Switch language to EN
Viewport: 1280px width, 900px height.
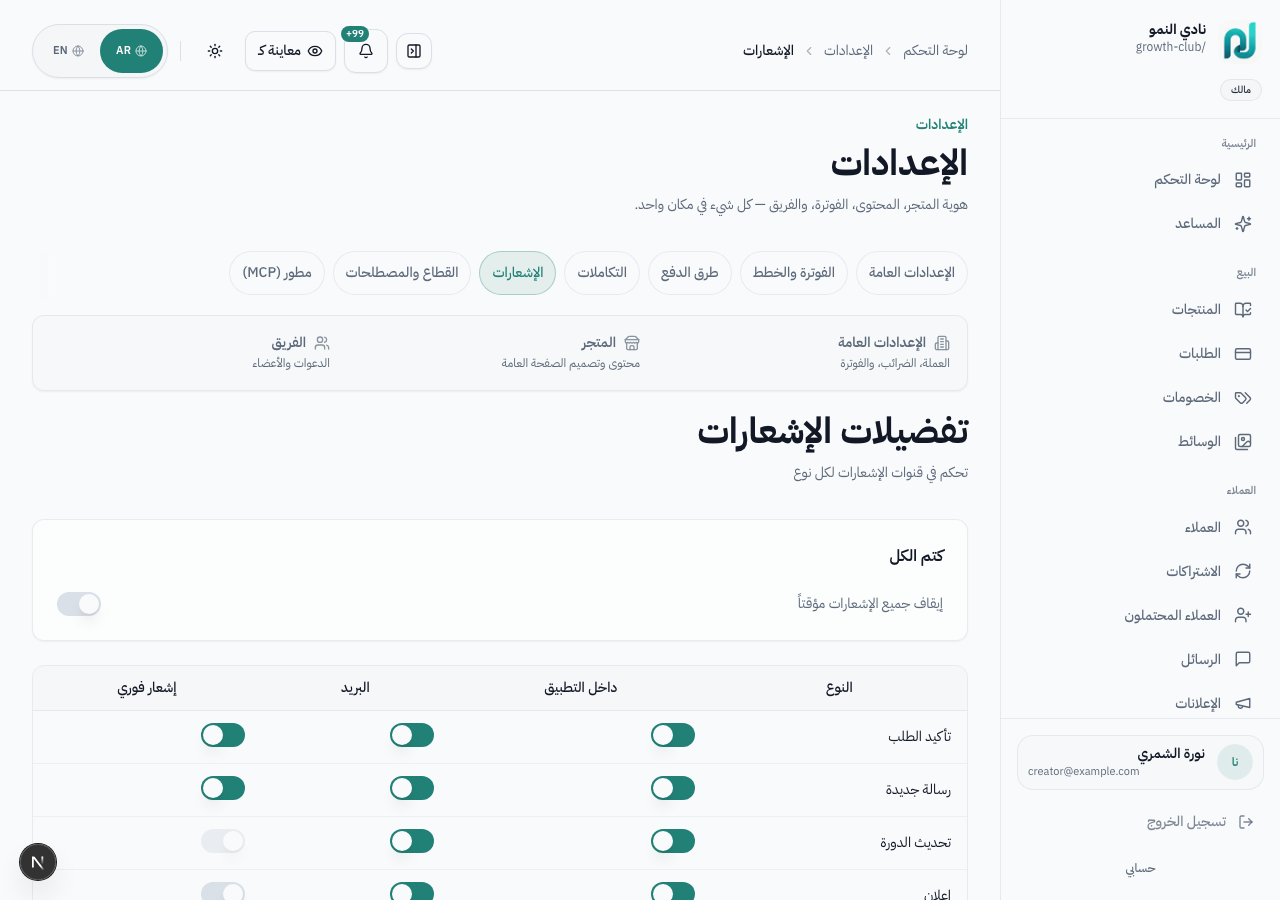click(68, 51)
